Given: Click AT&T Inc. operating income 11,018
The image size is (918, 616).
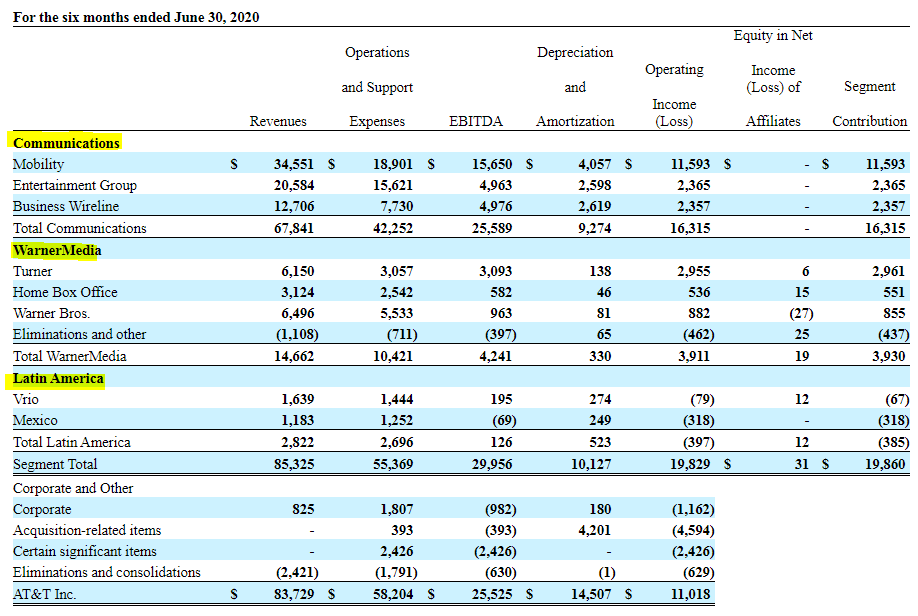Looking at the screenshot, I should coord(690,594).
